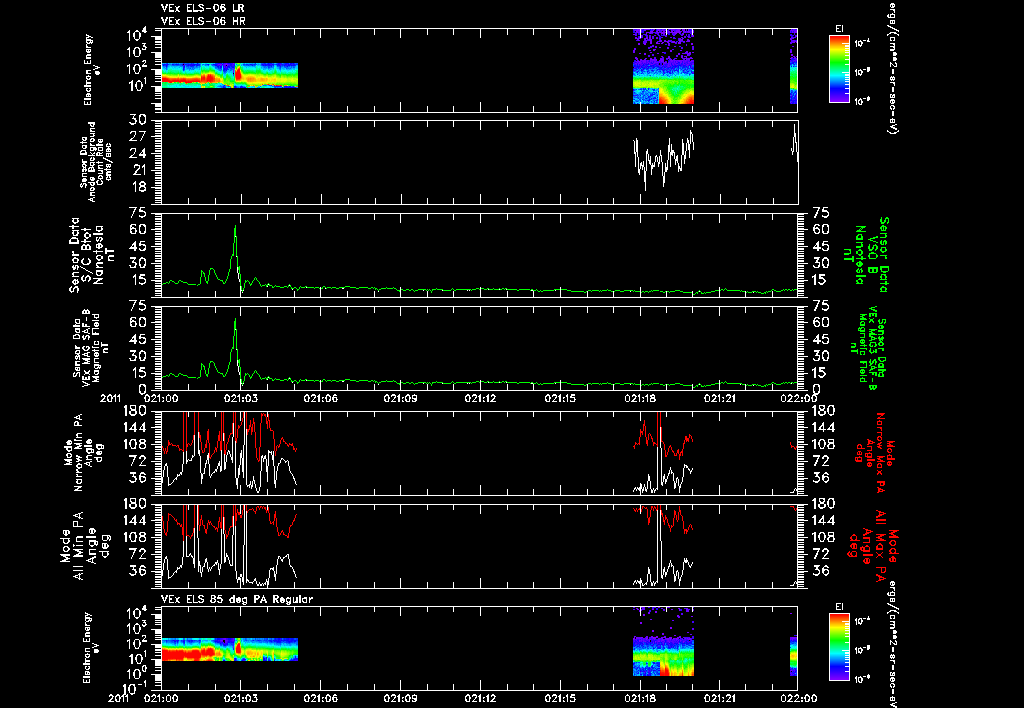Click the VEx ELS 85 deg PA Regular label
1024x708 pixels.
pos(237,599)
